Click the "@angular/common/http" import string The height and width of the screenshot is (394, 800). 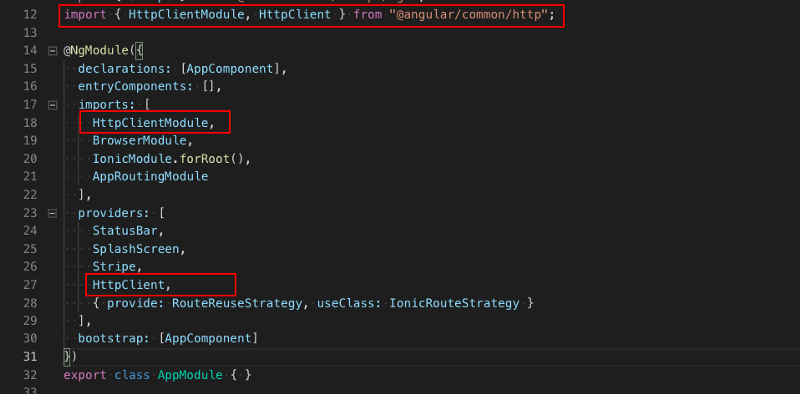(468, 15)
